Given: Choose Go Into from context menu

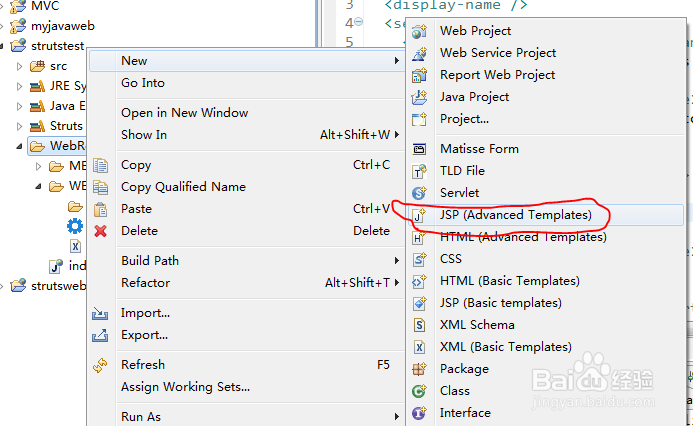Looking at the screenshot, I should coord(247,83).
